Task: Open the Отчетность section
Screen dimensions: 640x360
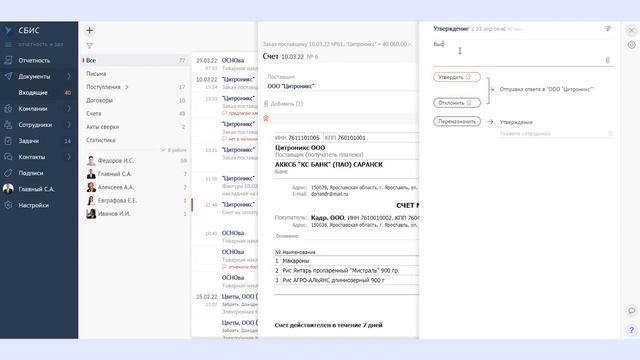Action: pyautogui.click(x=39, y=60)
